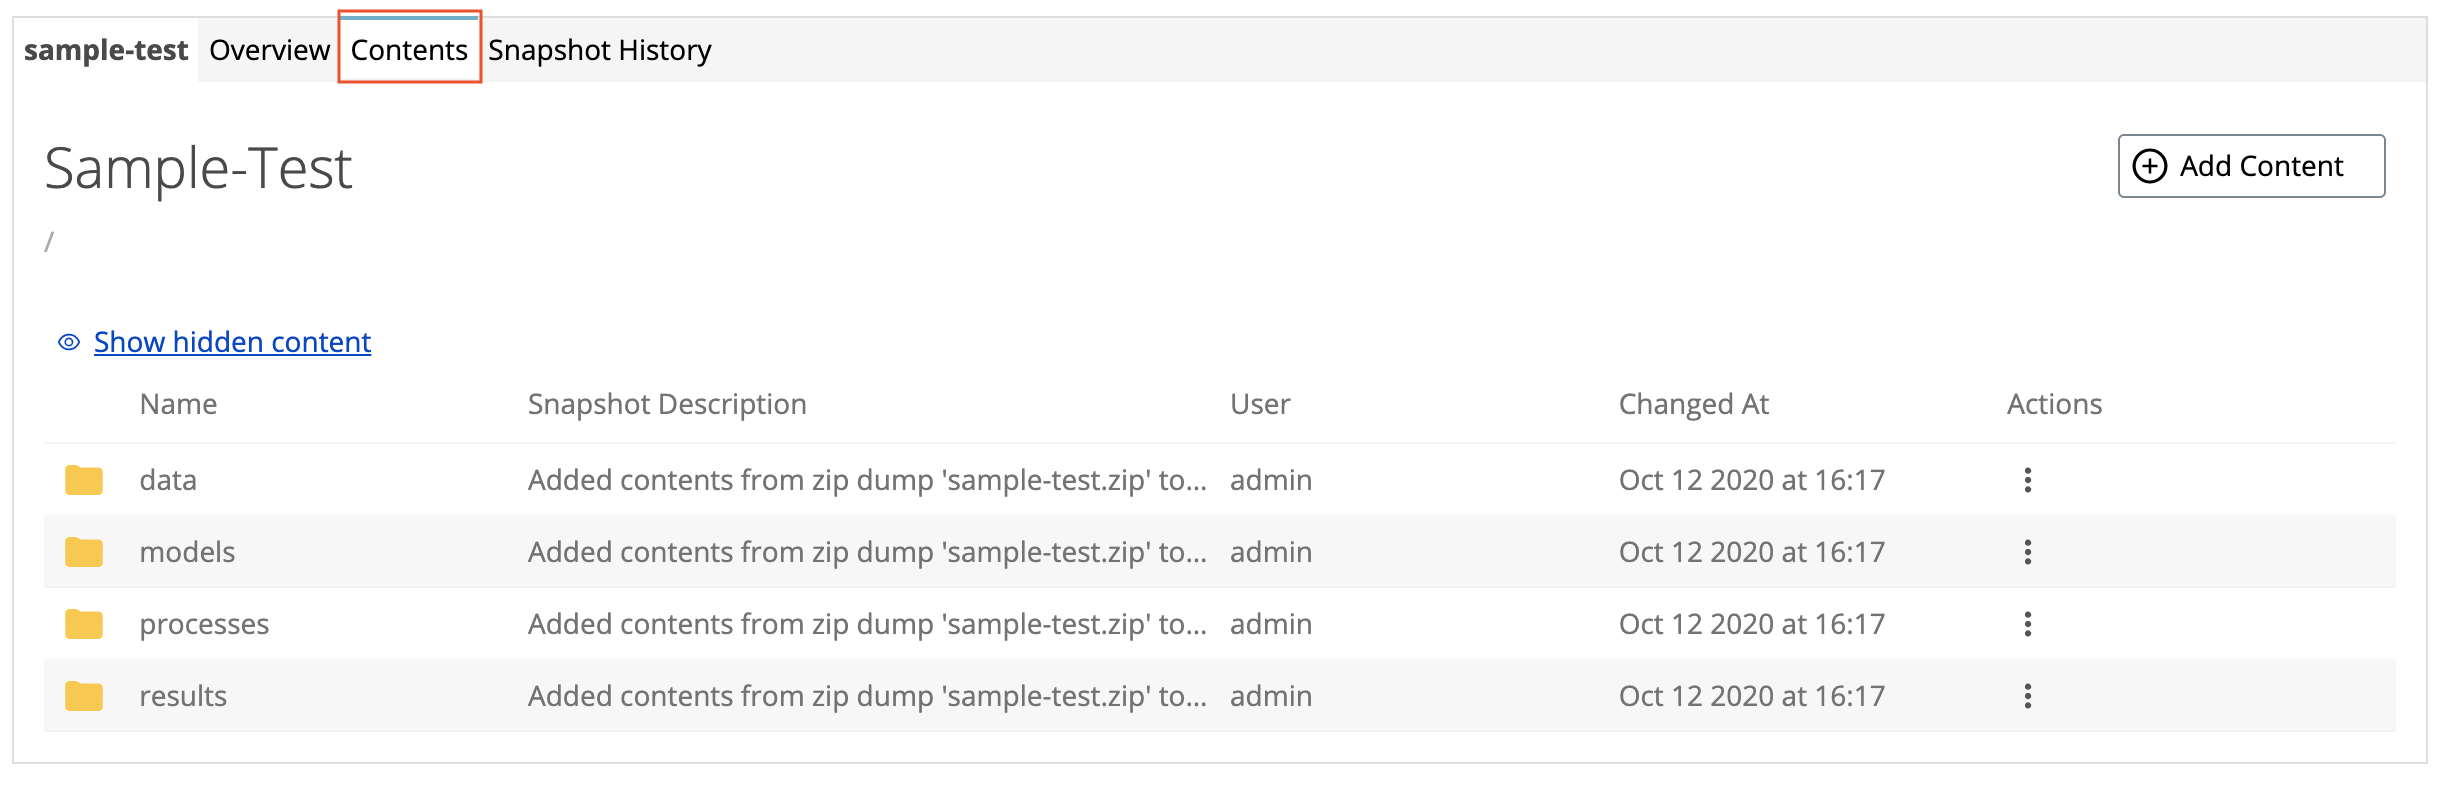Click the plus icon in Add Content
2438x790 pixels.
[2150, 166]
